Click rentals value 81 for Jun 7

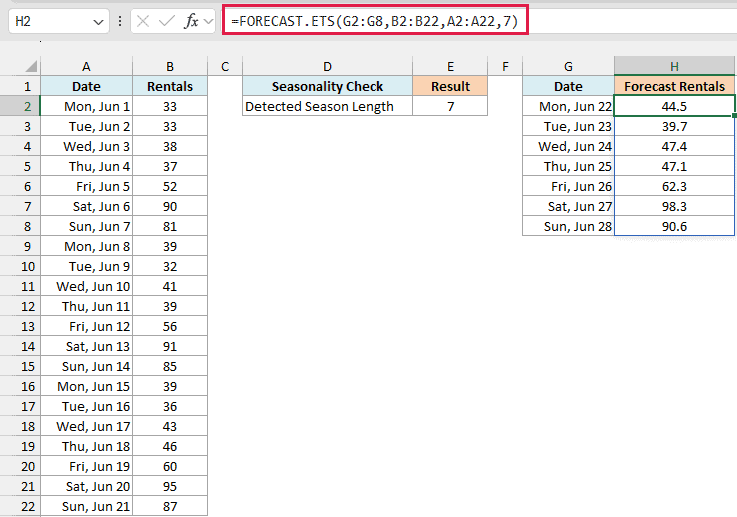click(x=170, y=226)
